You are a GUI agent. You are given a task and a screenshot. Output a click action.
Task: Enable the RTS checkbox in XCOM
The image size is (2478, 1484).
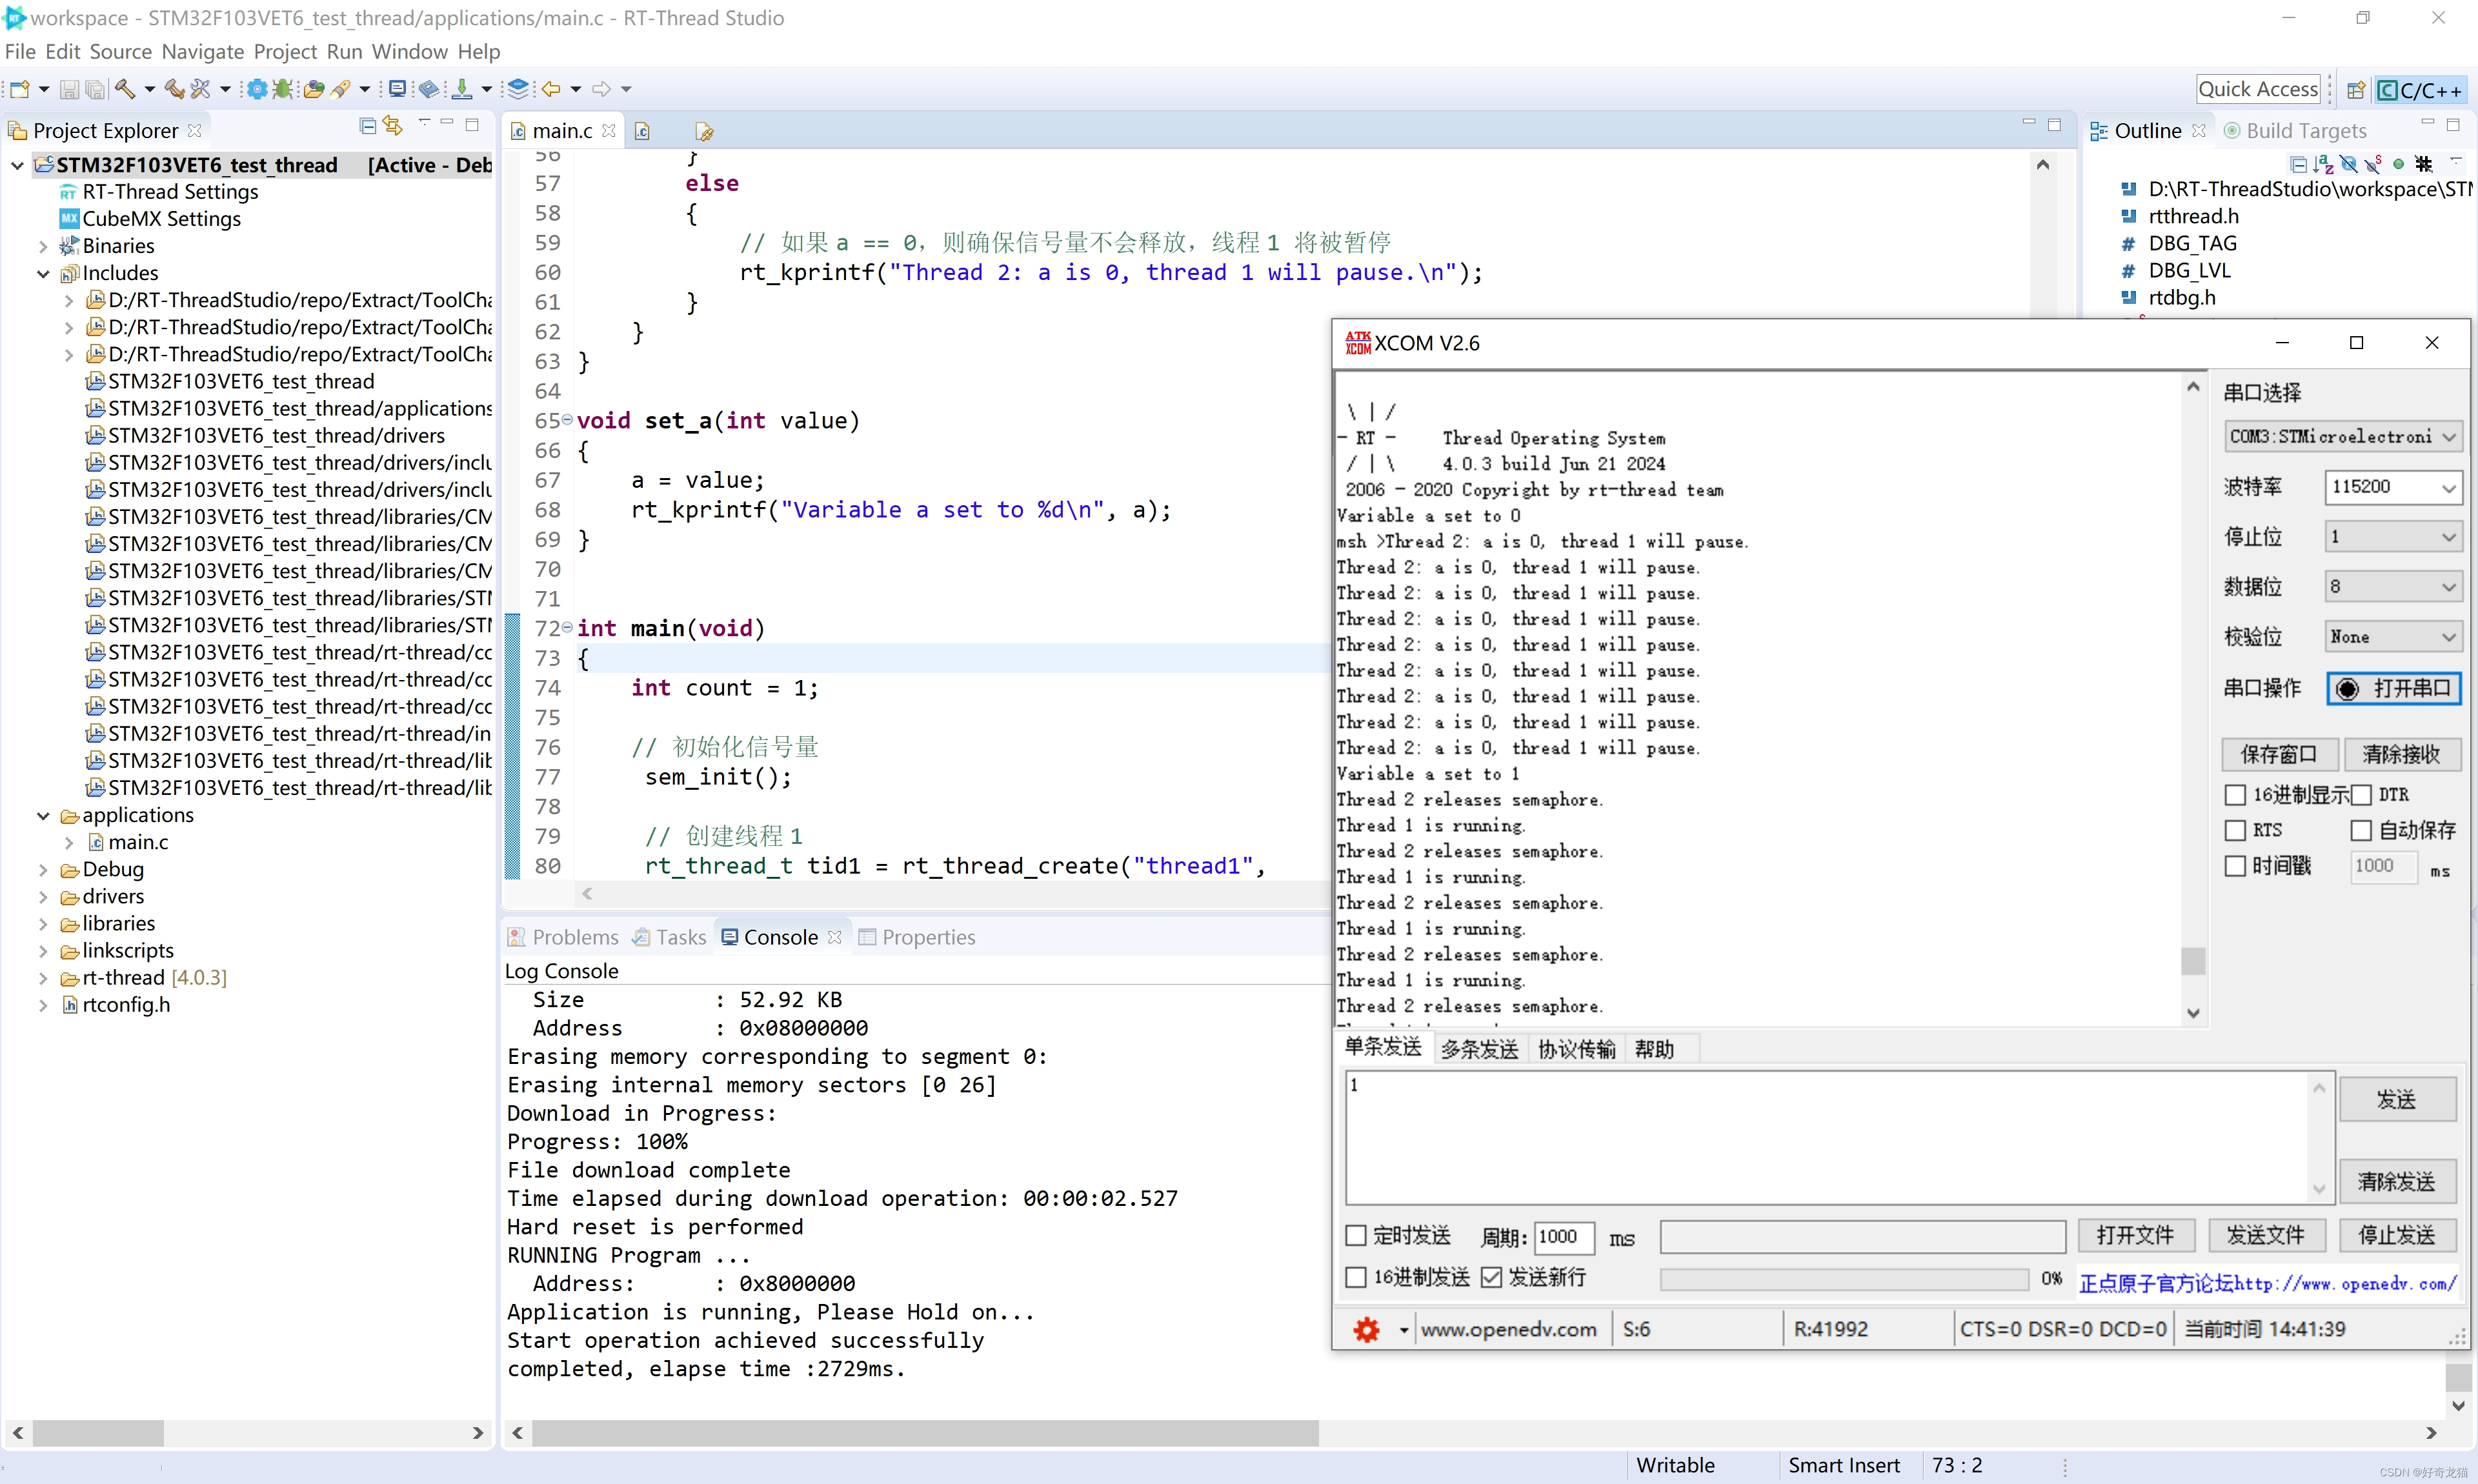click(2235, 830)
